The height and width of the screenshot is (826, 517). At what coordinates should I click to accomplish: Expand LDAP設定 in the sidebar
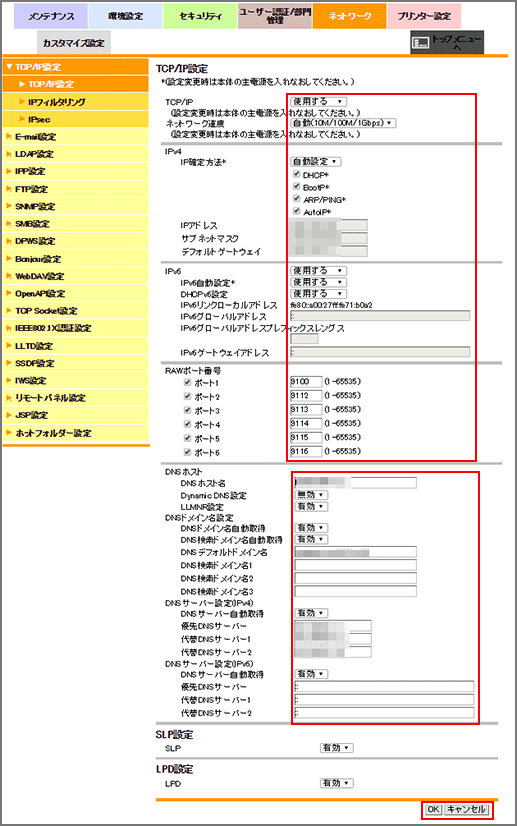click(75, 154)
